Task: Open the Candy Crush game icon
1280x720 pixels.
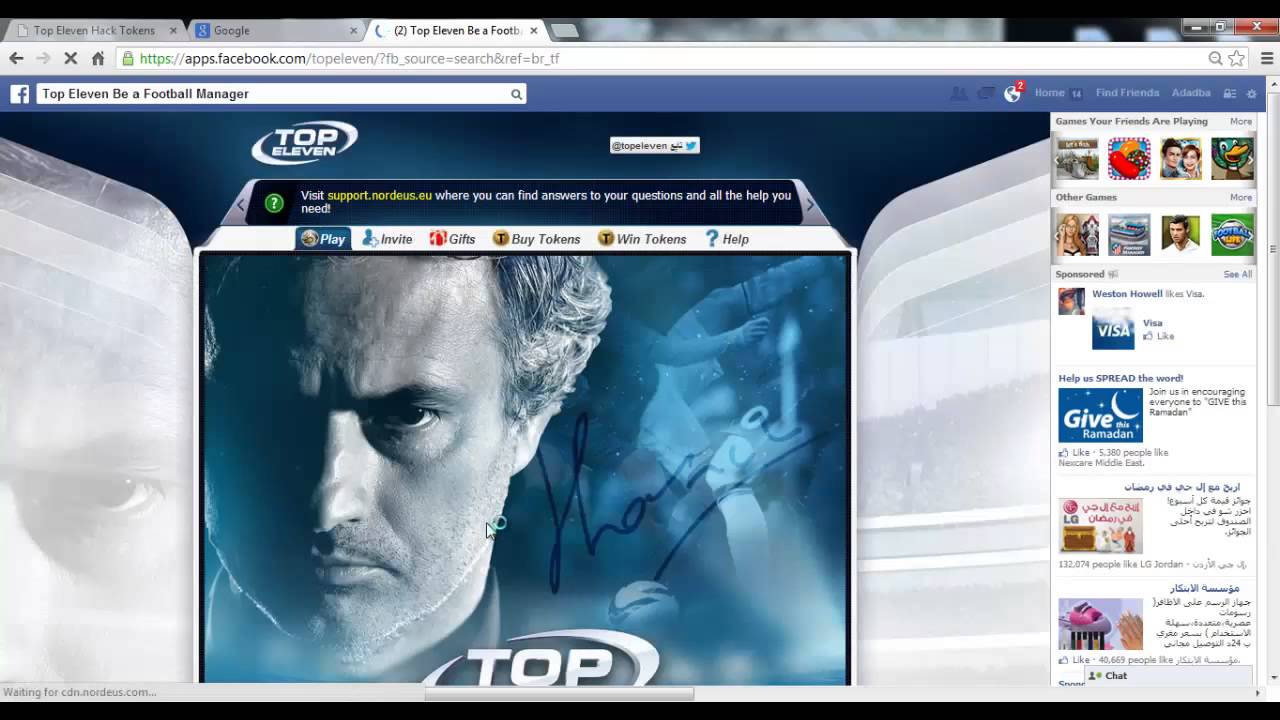Action: pos(1129,158)
